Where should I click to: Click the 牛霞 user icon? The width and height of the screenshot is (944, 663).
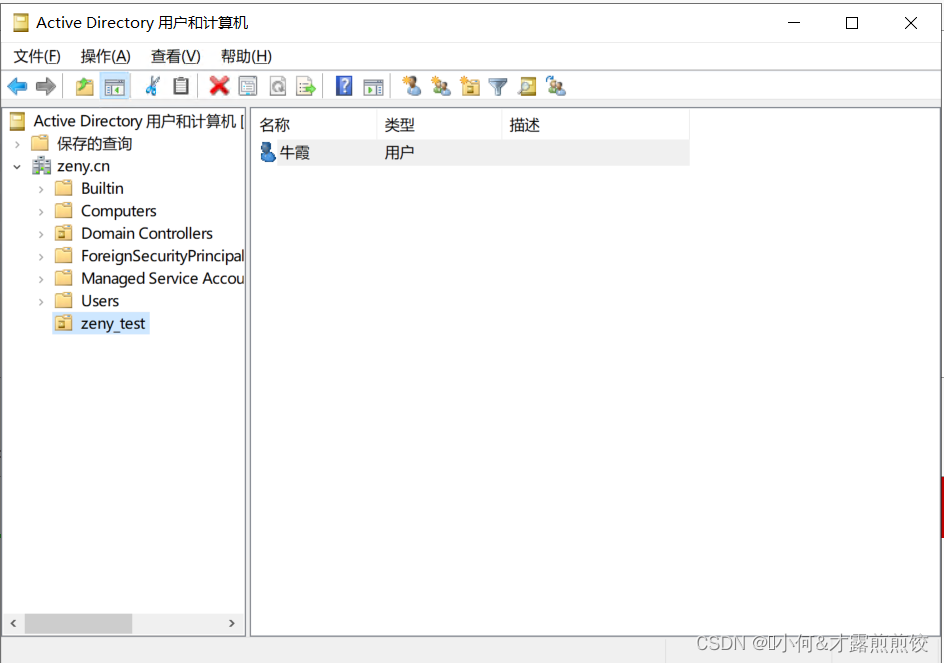267,152
